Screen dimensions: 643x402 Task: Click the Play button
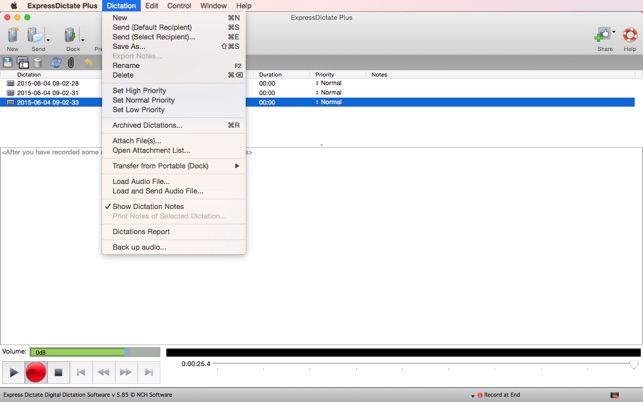[14, 372]
